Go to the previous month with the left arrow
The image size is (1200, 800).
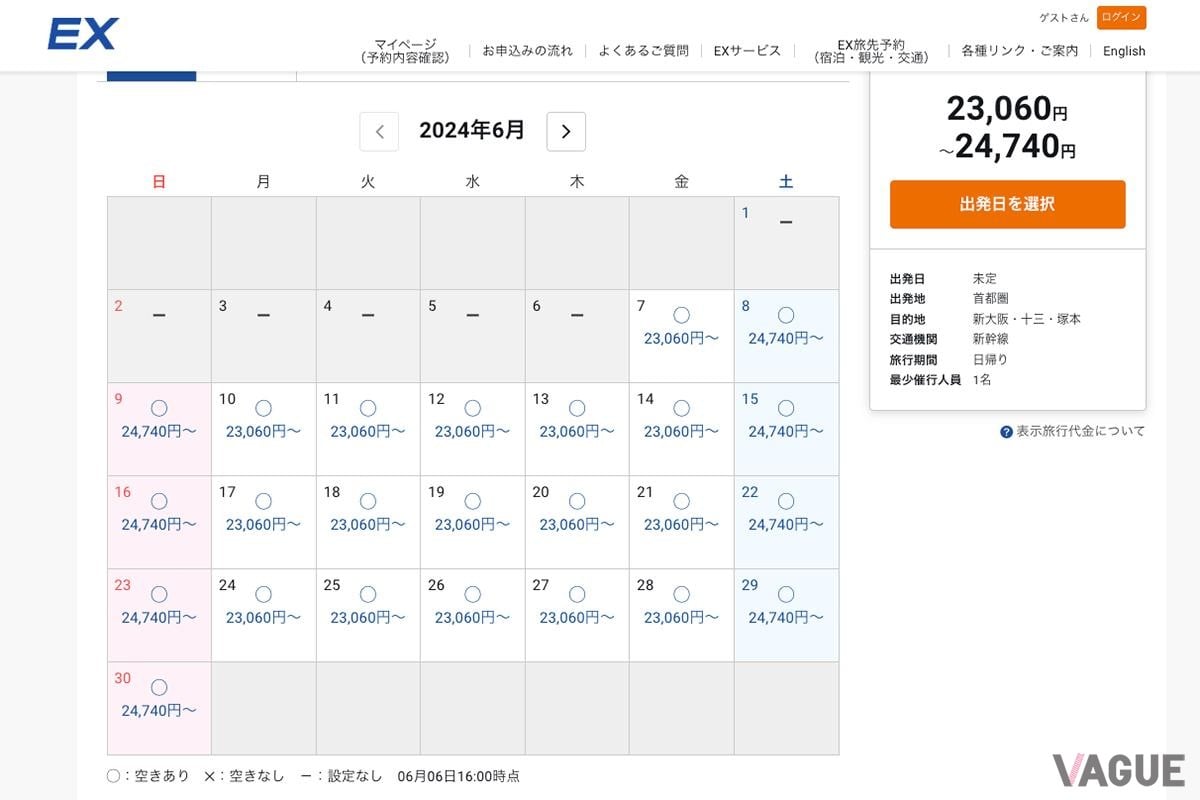click(x=379, y=131)
